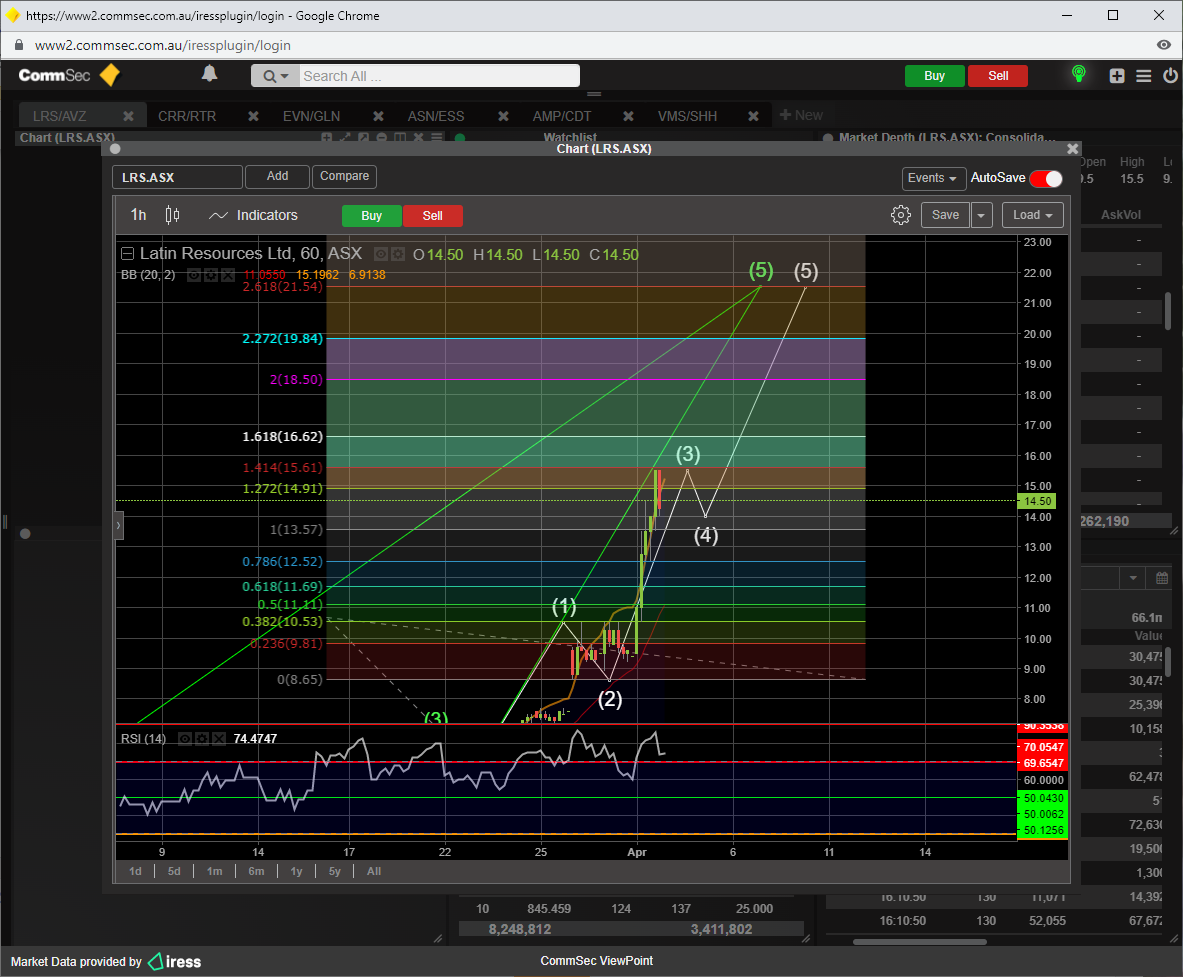The height and width of the screenshot is (977, 1183).
Task: Change the candlestick chart type icon
Action: coord(172,215)
